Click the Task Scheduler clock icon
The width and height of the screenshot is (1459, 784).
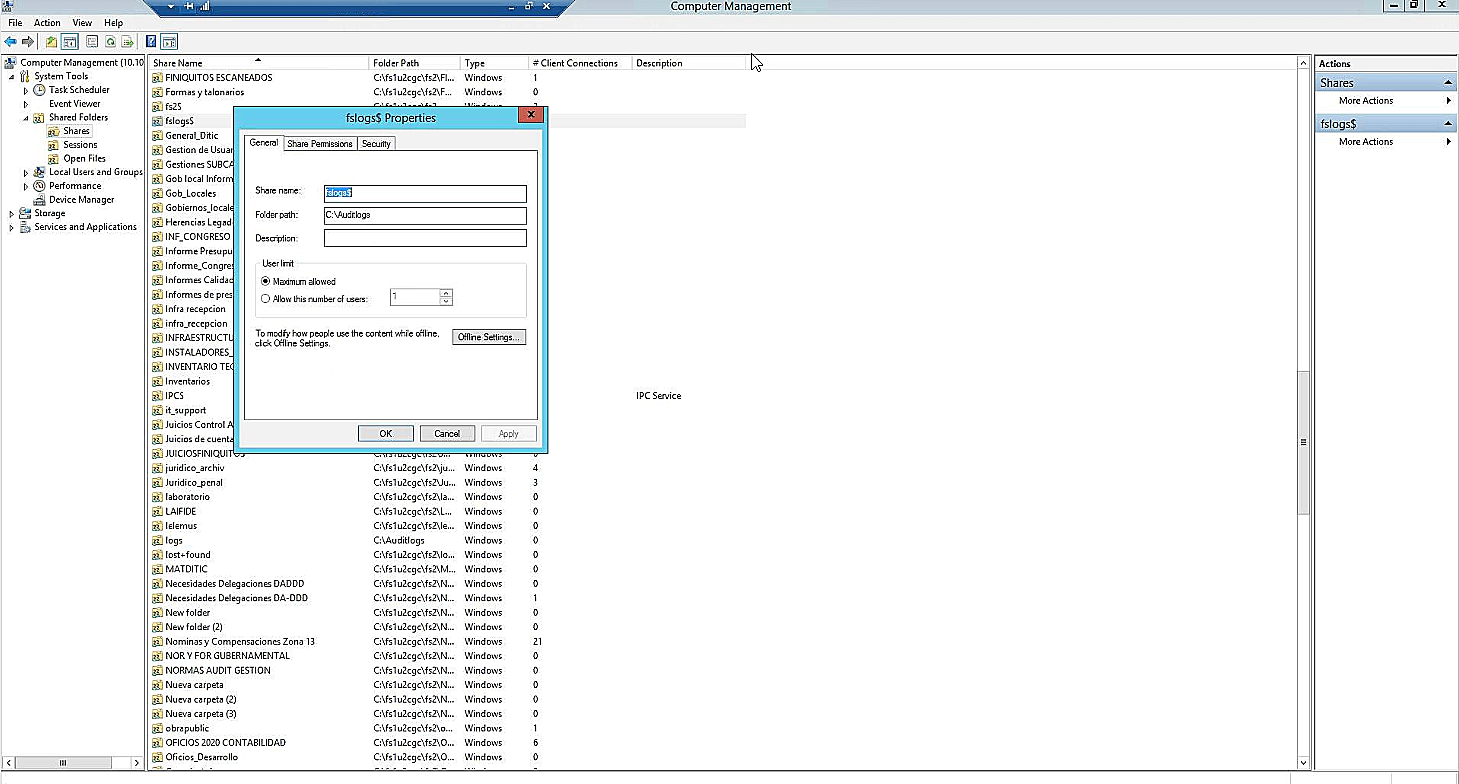point(40,90)
